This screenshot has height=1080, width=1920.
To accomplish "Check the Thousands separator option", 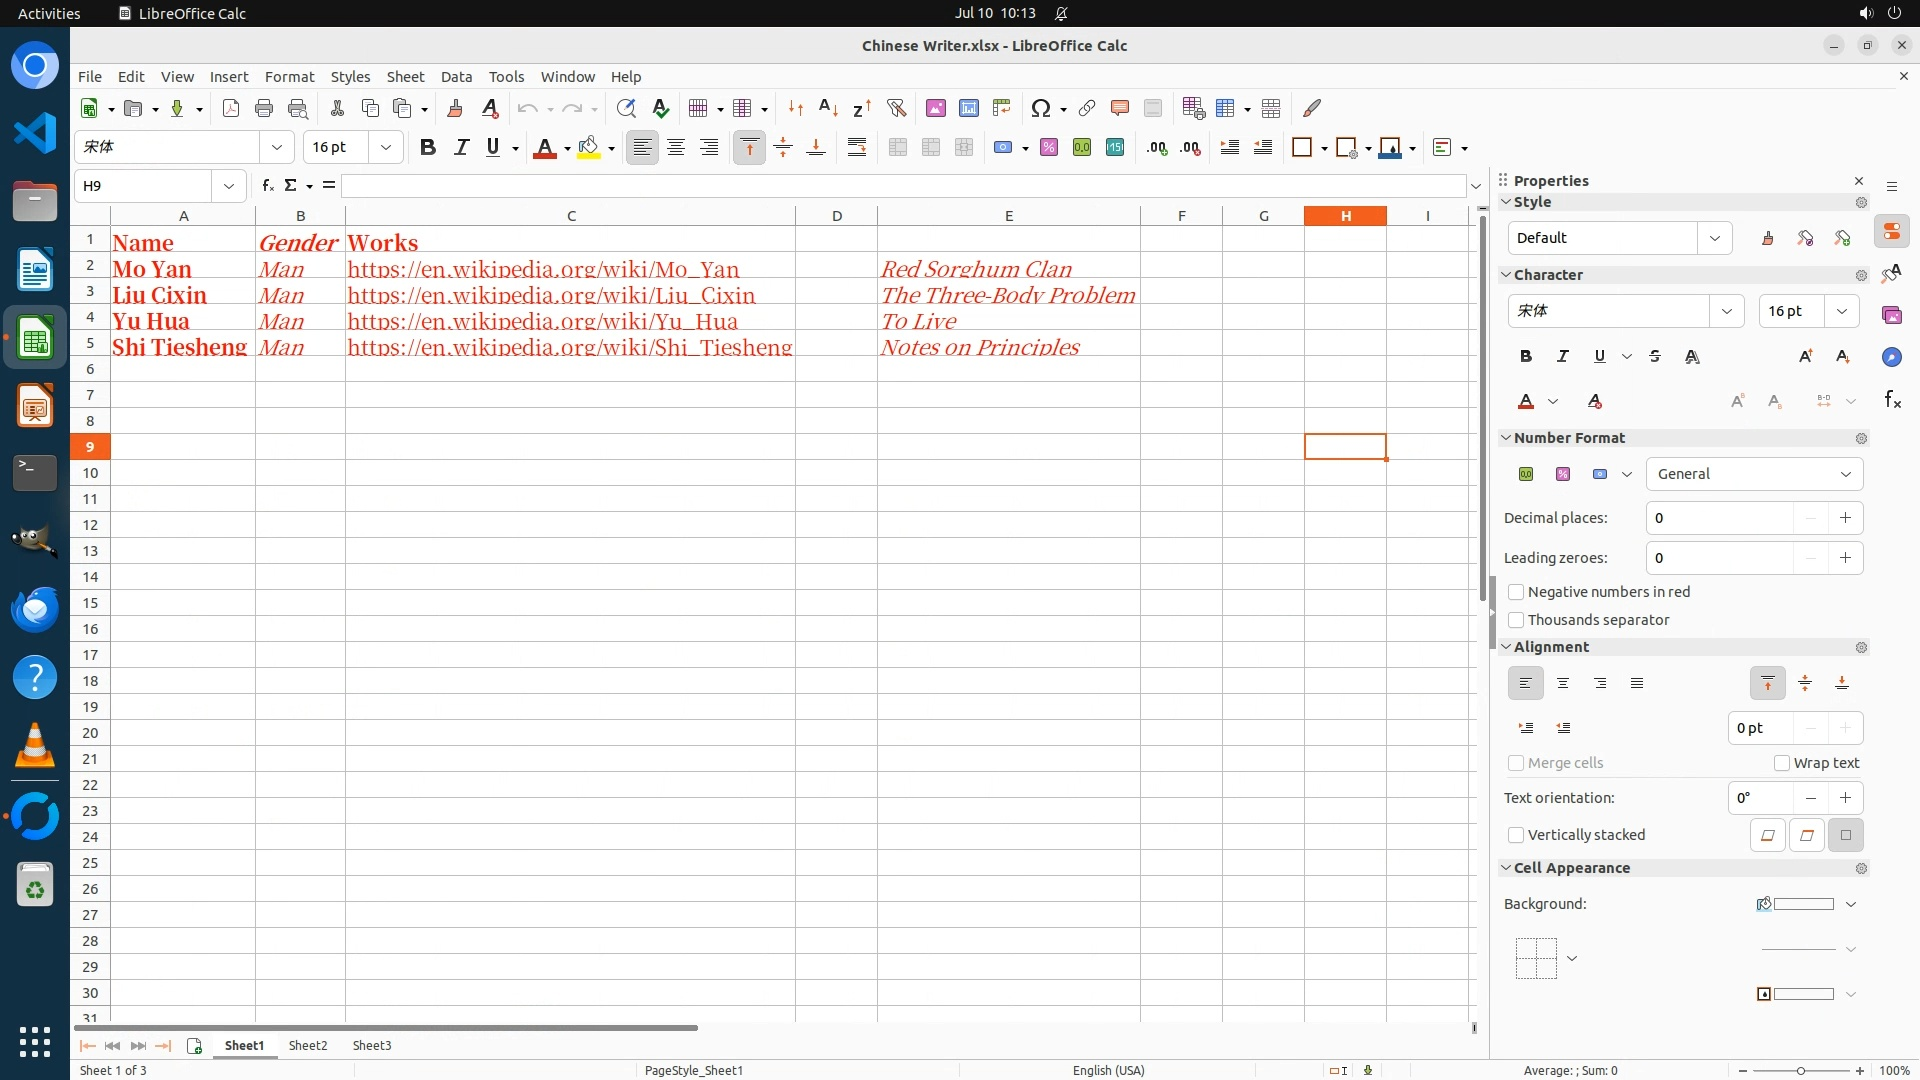I will [x=1516, y=620].
